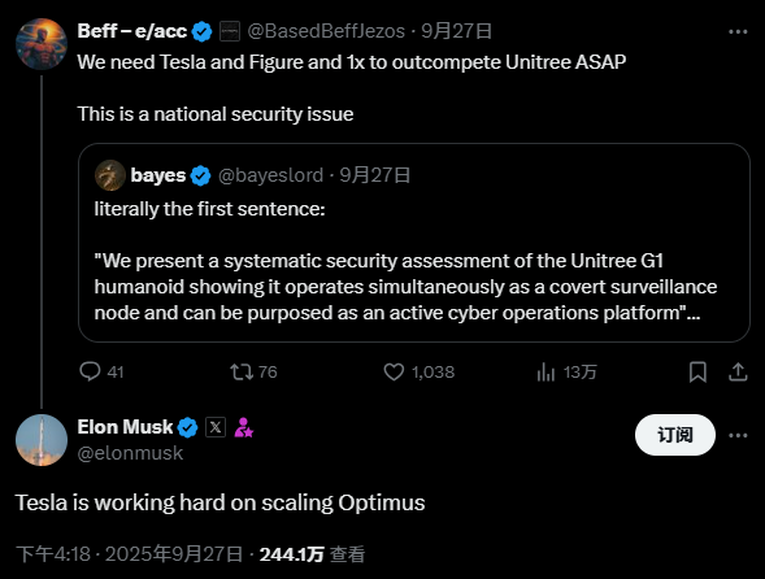Open view analytics bar chart icon

546,372
